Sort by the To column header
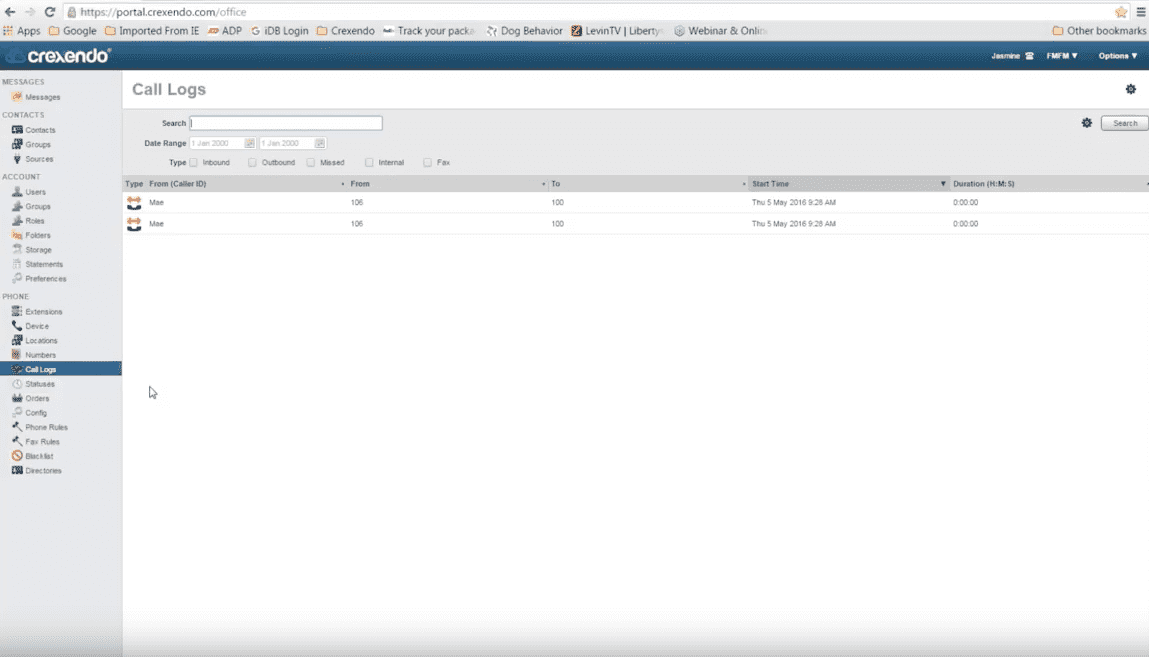Viewport: 1149px width, 657px height. [x=649, y=184]
